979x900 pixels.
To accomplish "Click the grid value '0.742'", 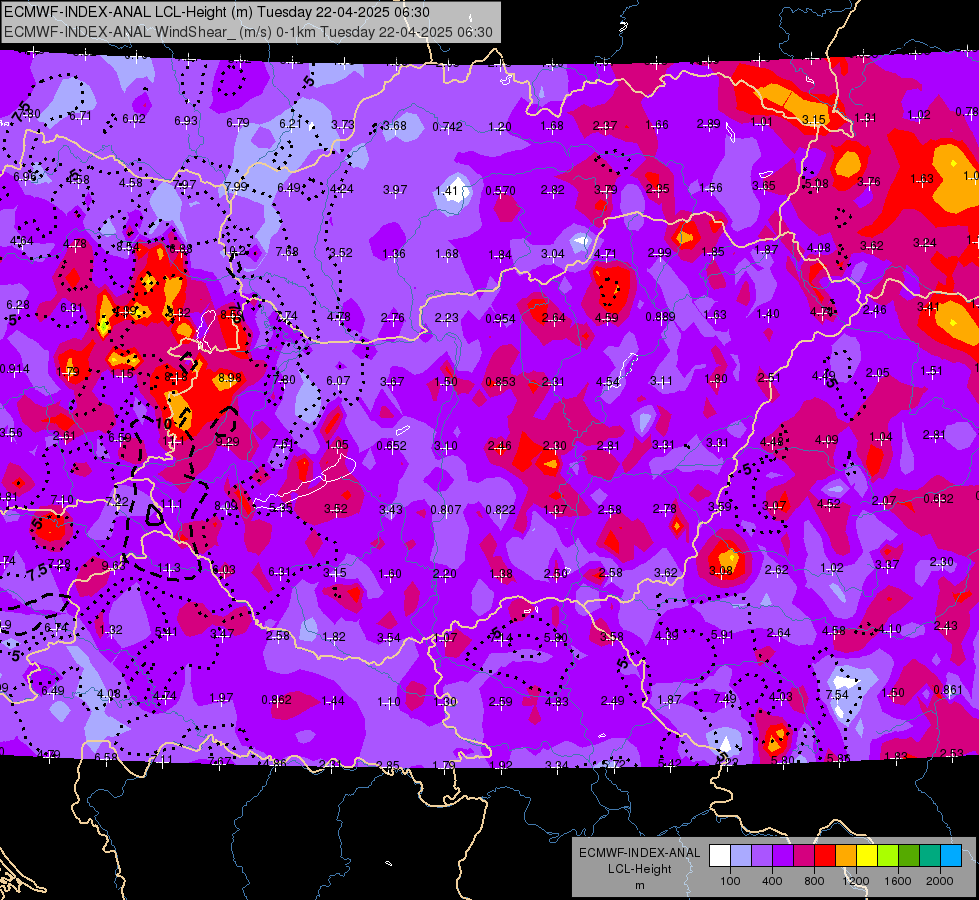I will point(447,127).
